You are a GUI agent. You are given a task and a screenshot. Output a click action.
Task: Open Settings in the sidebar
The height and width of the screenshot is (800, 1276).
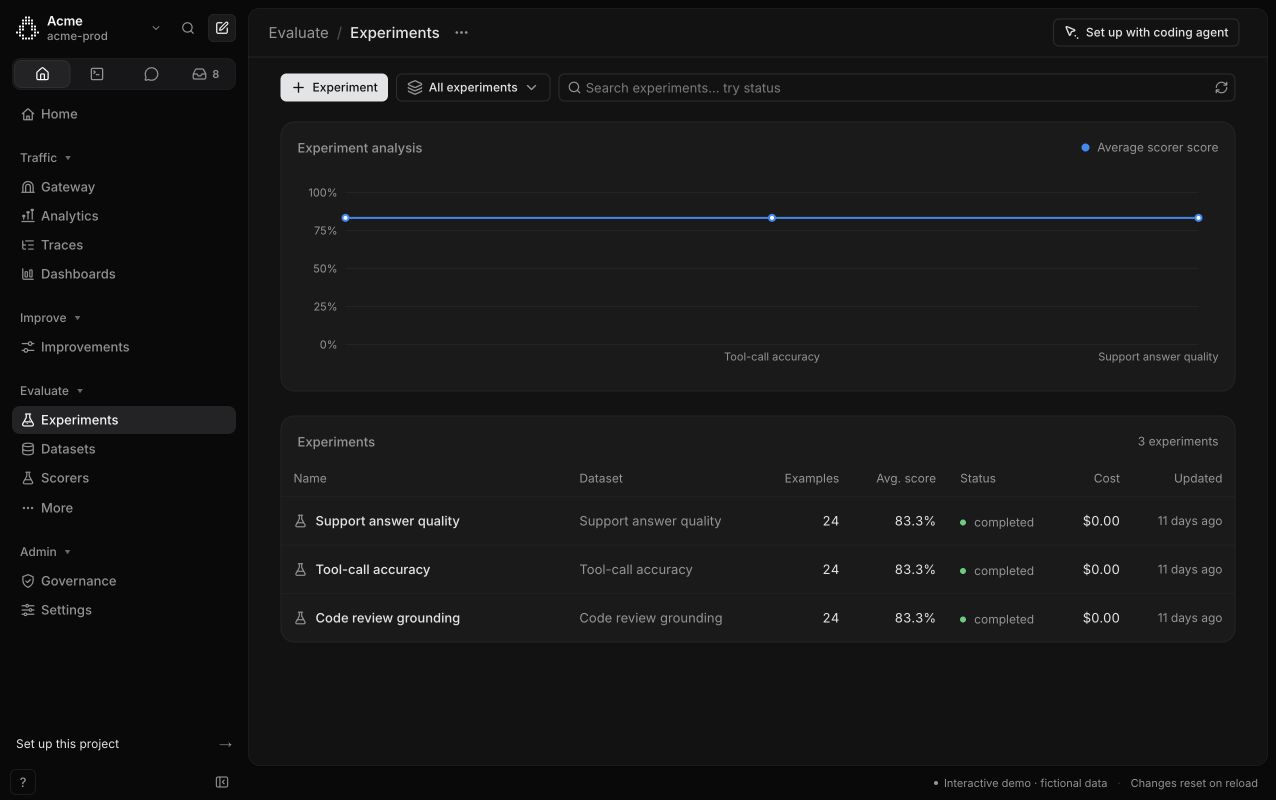click(124, 610)
